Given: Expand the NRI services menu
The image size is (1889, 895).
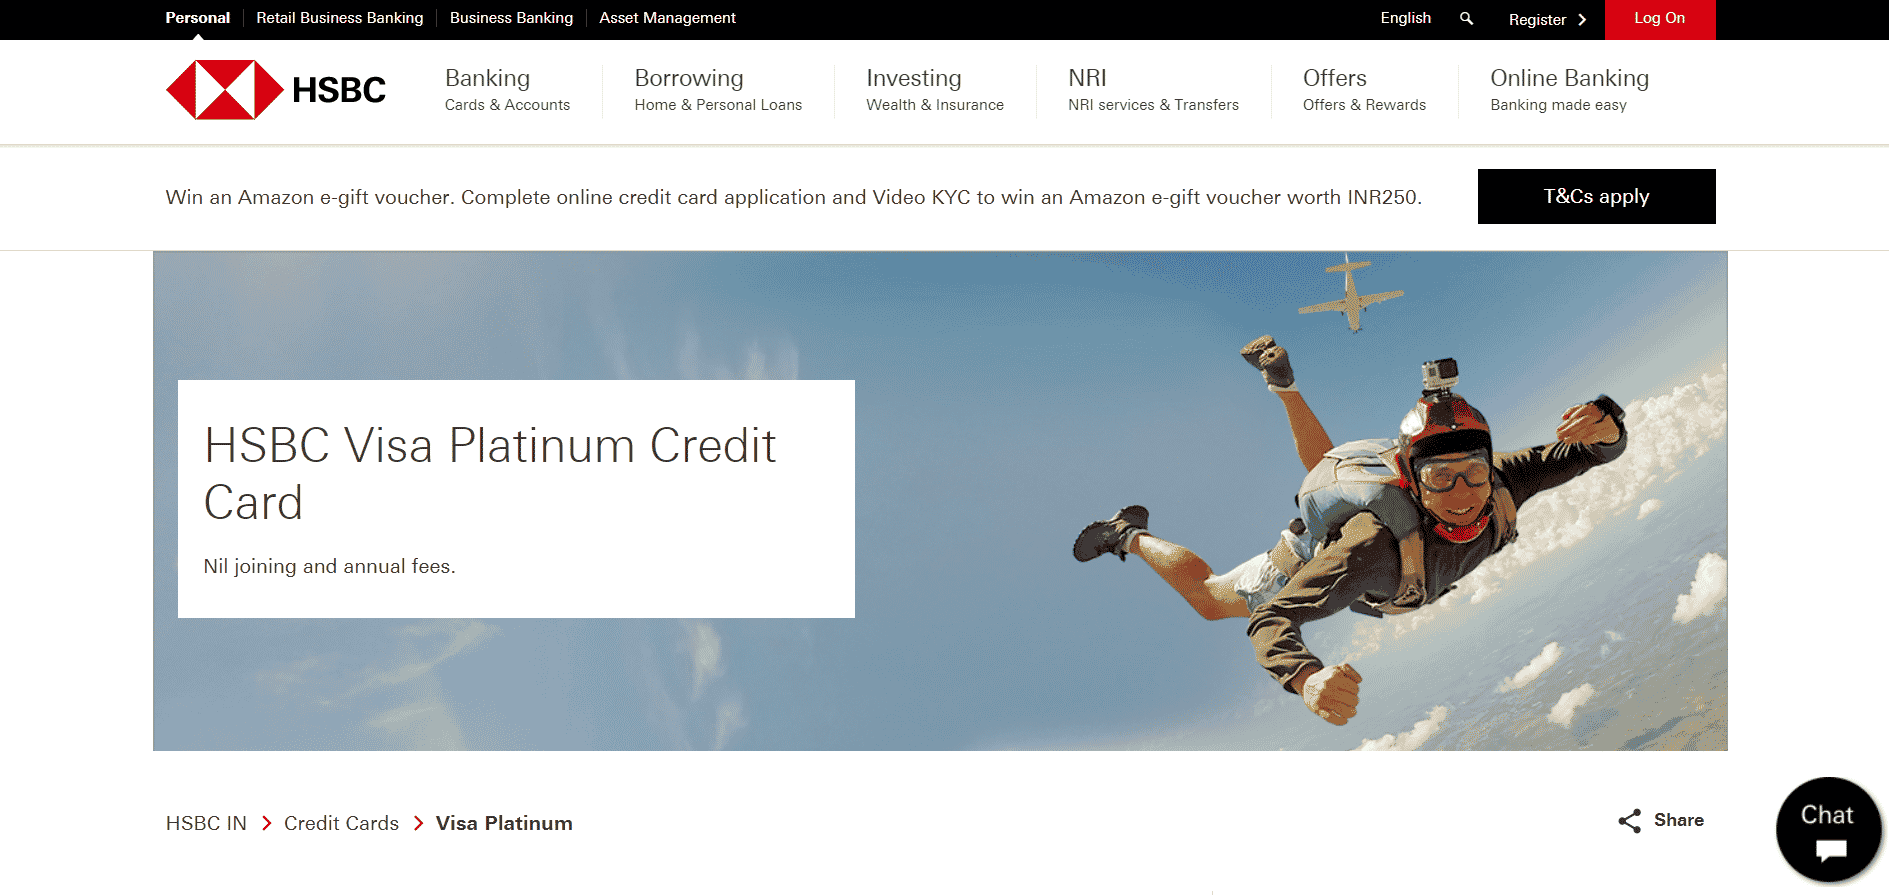Looking at the screenshot, I should point(1153,90).
